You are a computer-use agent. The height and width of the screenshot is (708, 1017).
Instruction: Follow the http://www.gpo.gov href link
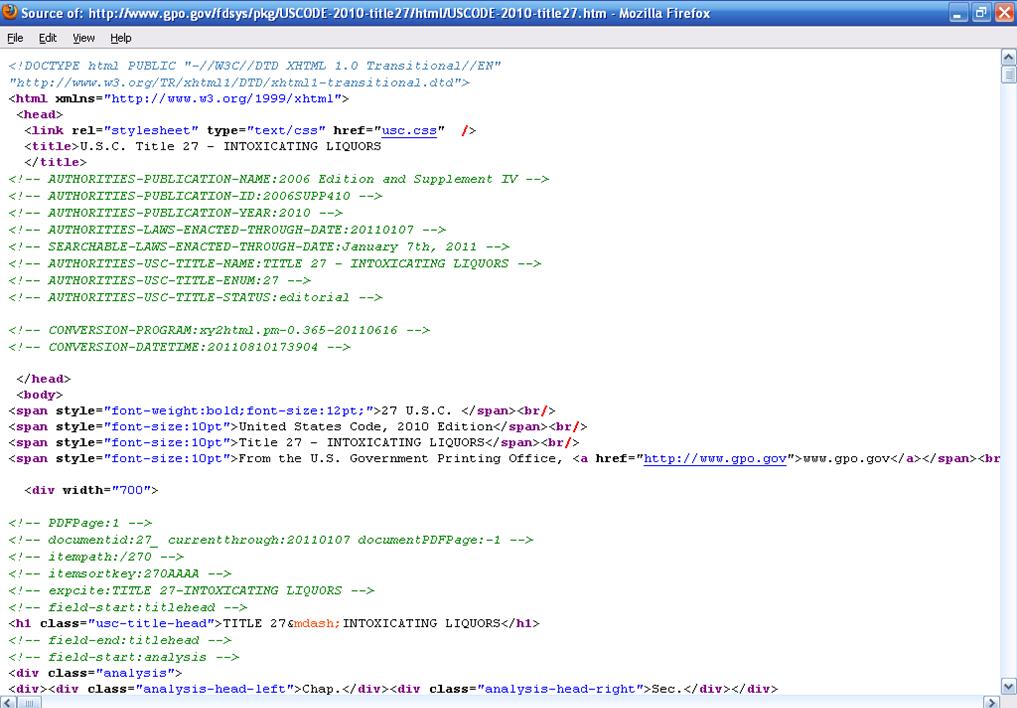point(715,458)
